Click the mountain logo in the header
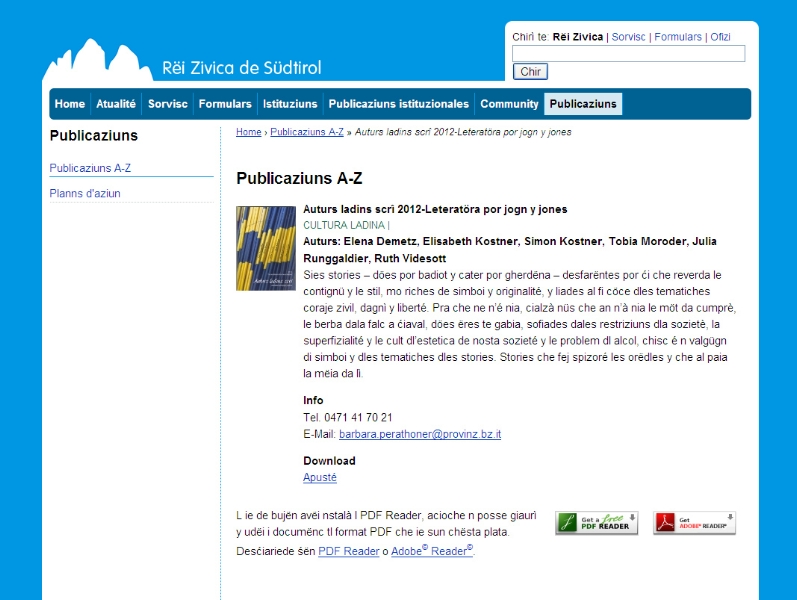The height and width of the screenshot is (600, 797). tap(95, 62)
